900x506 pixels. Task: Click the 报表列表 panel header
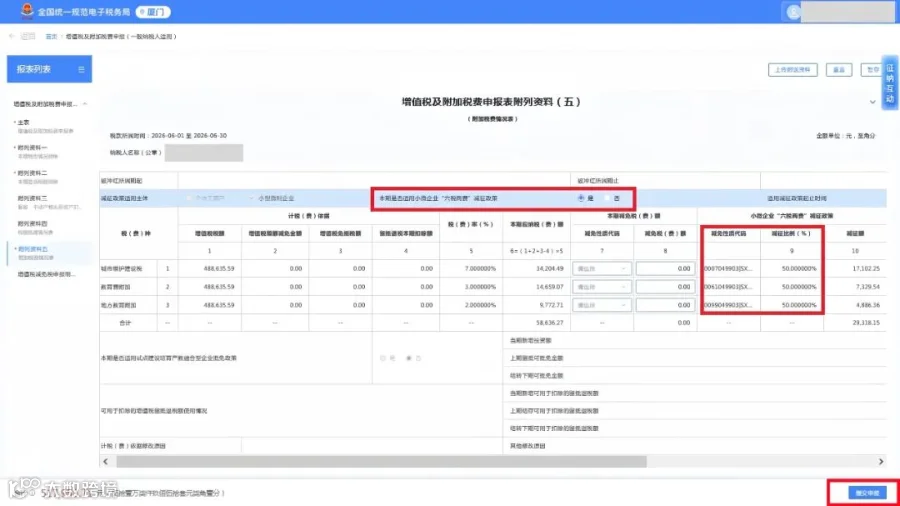pyautogui.click(x=49, y=69)
